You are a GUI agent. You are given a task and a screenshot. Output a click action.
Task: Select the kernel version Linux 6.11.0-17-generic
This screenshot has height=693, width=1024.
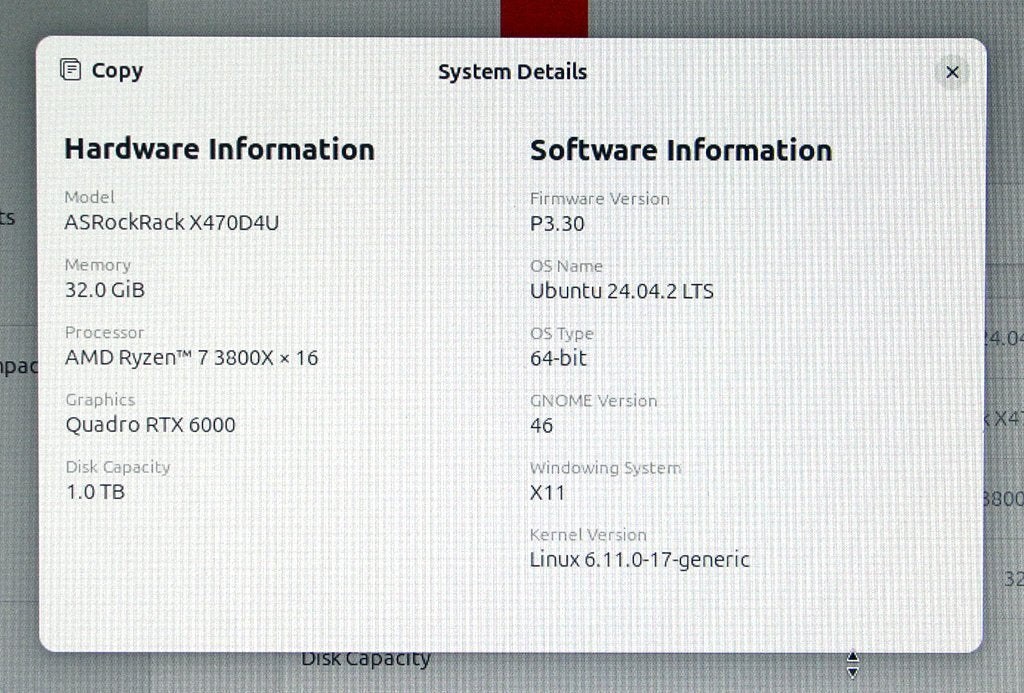click(639, 560)
